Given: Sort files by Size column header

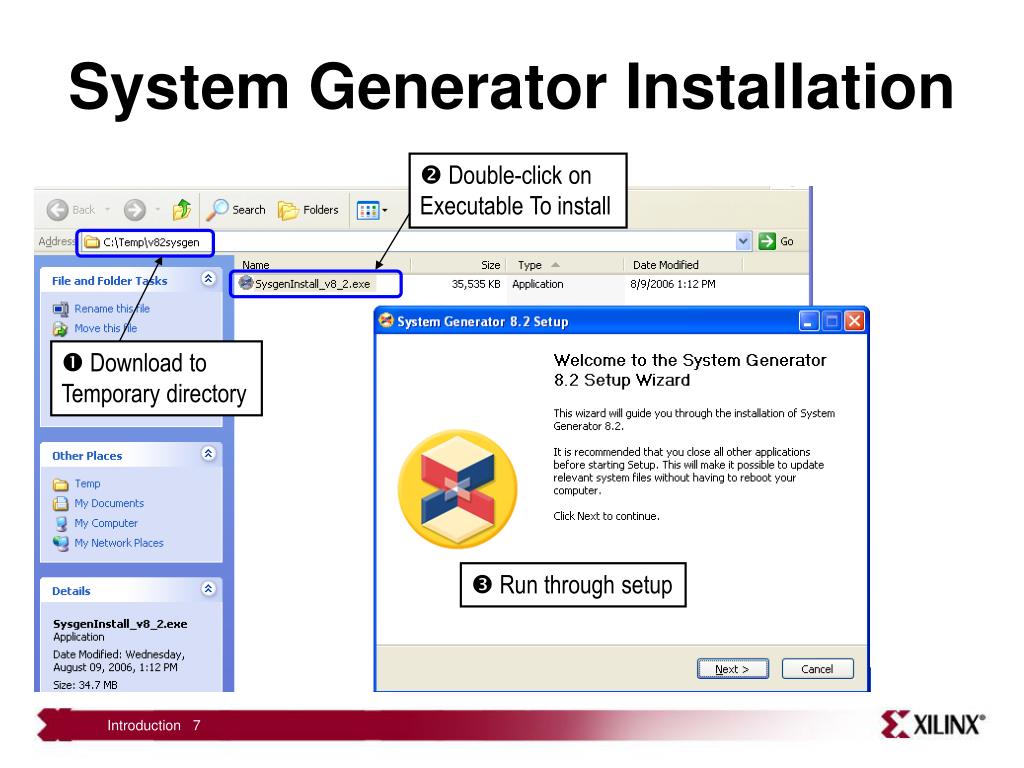Looking at the screenshot, I should (490, 265).
